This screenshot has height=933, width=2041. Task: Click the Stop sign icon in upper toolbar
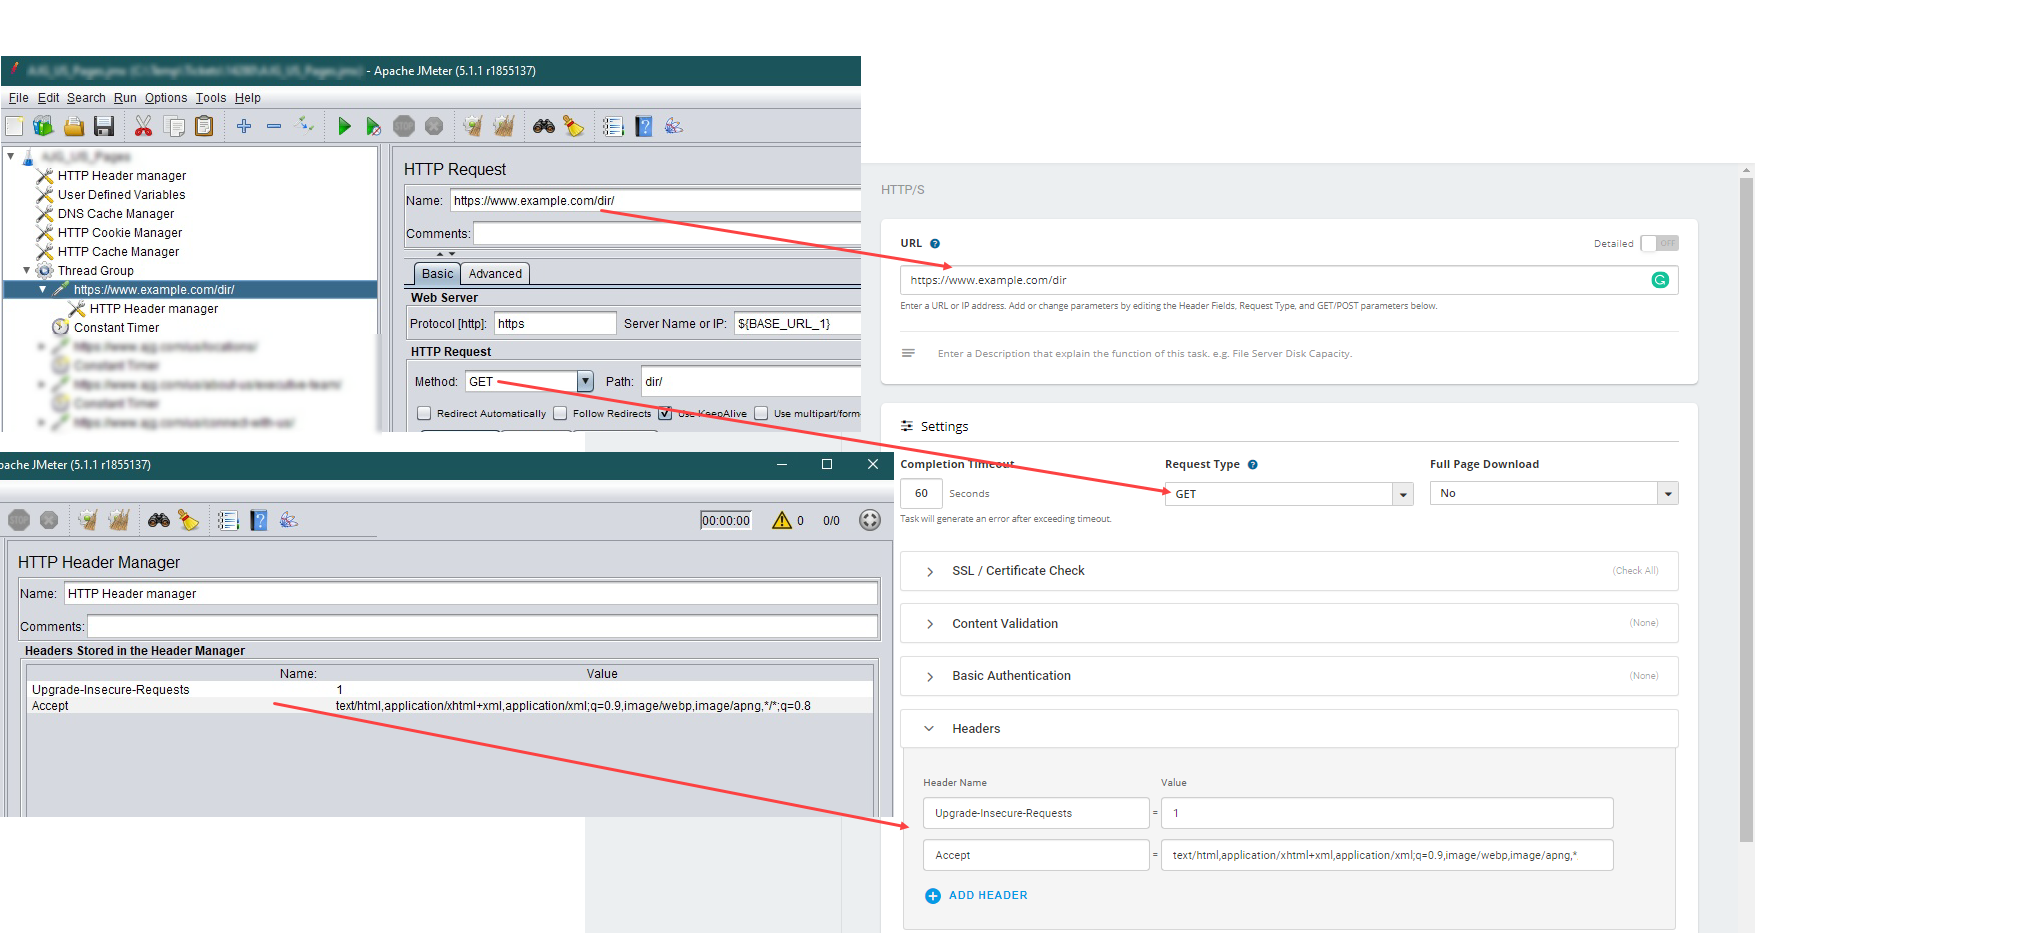[x=404, y=126]
